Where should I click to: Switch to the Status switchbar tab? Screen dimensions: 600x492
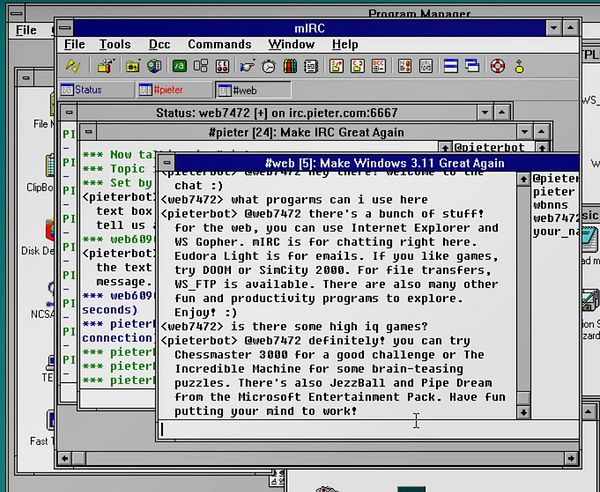[x=96, y=90]
